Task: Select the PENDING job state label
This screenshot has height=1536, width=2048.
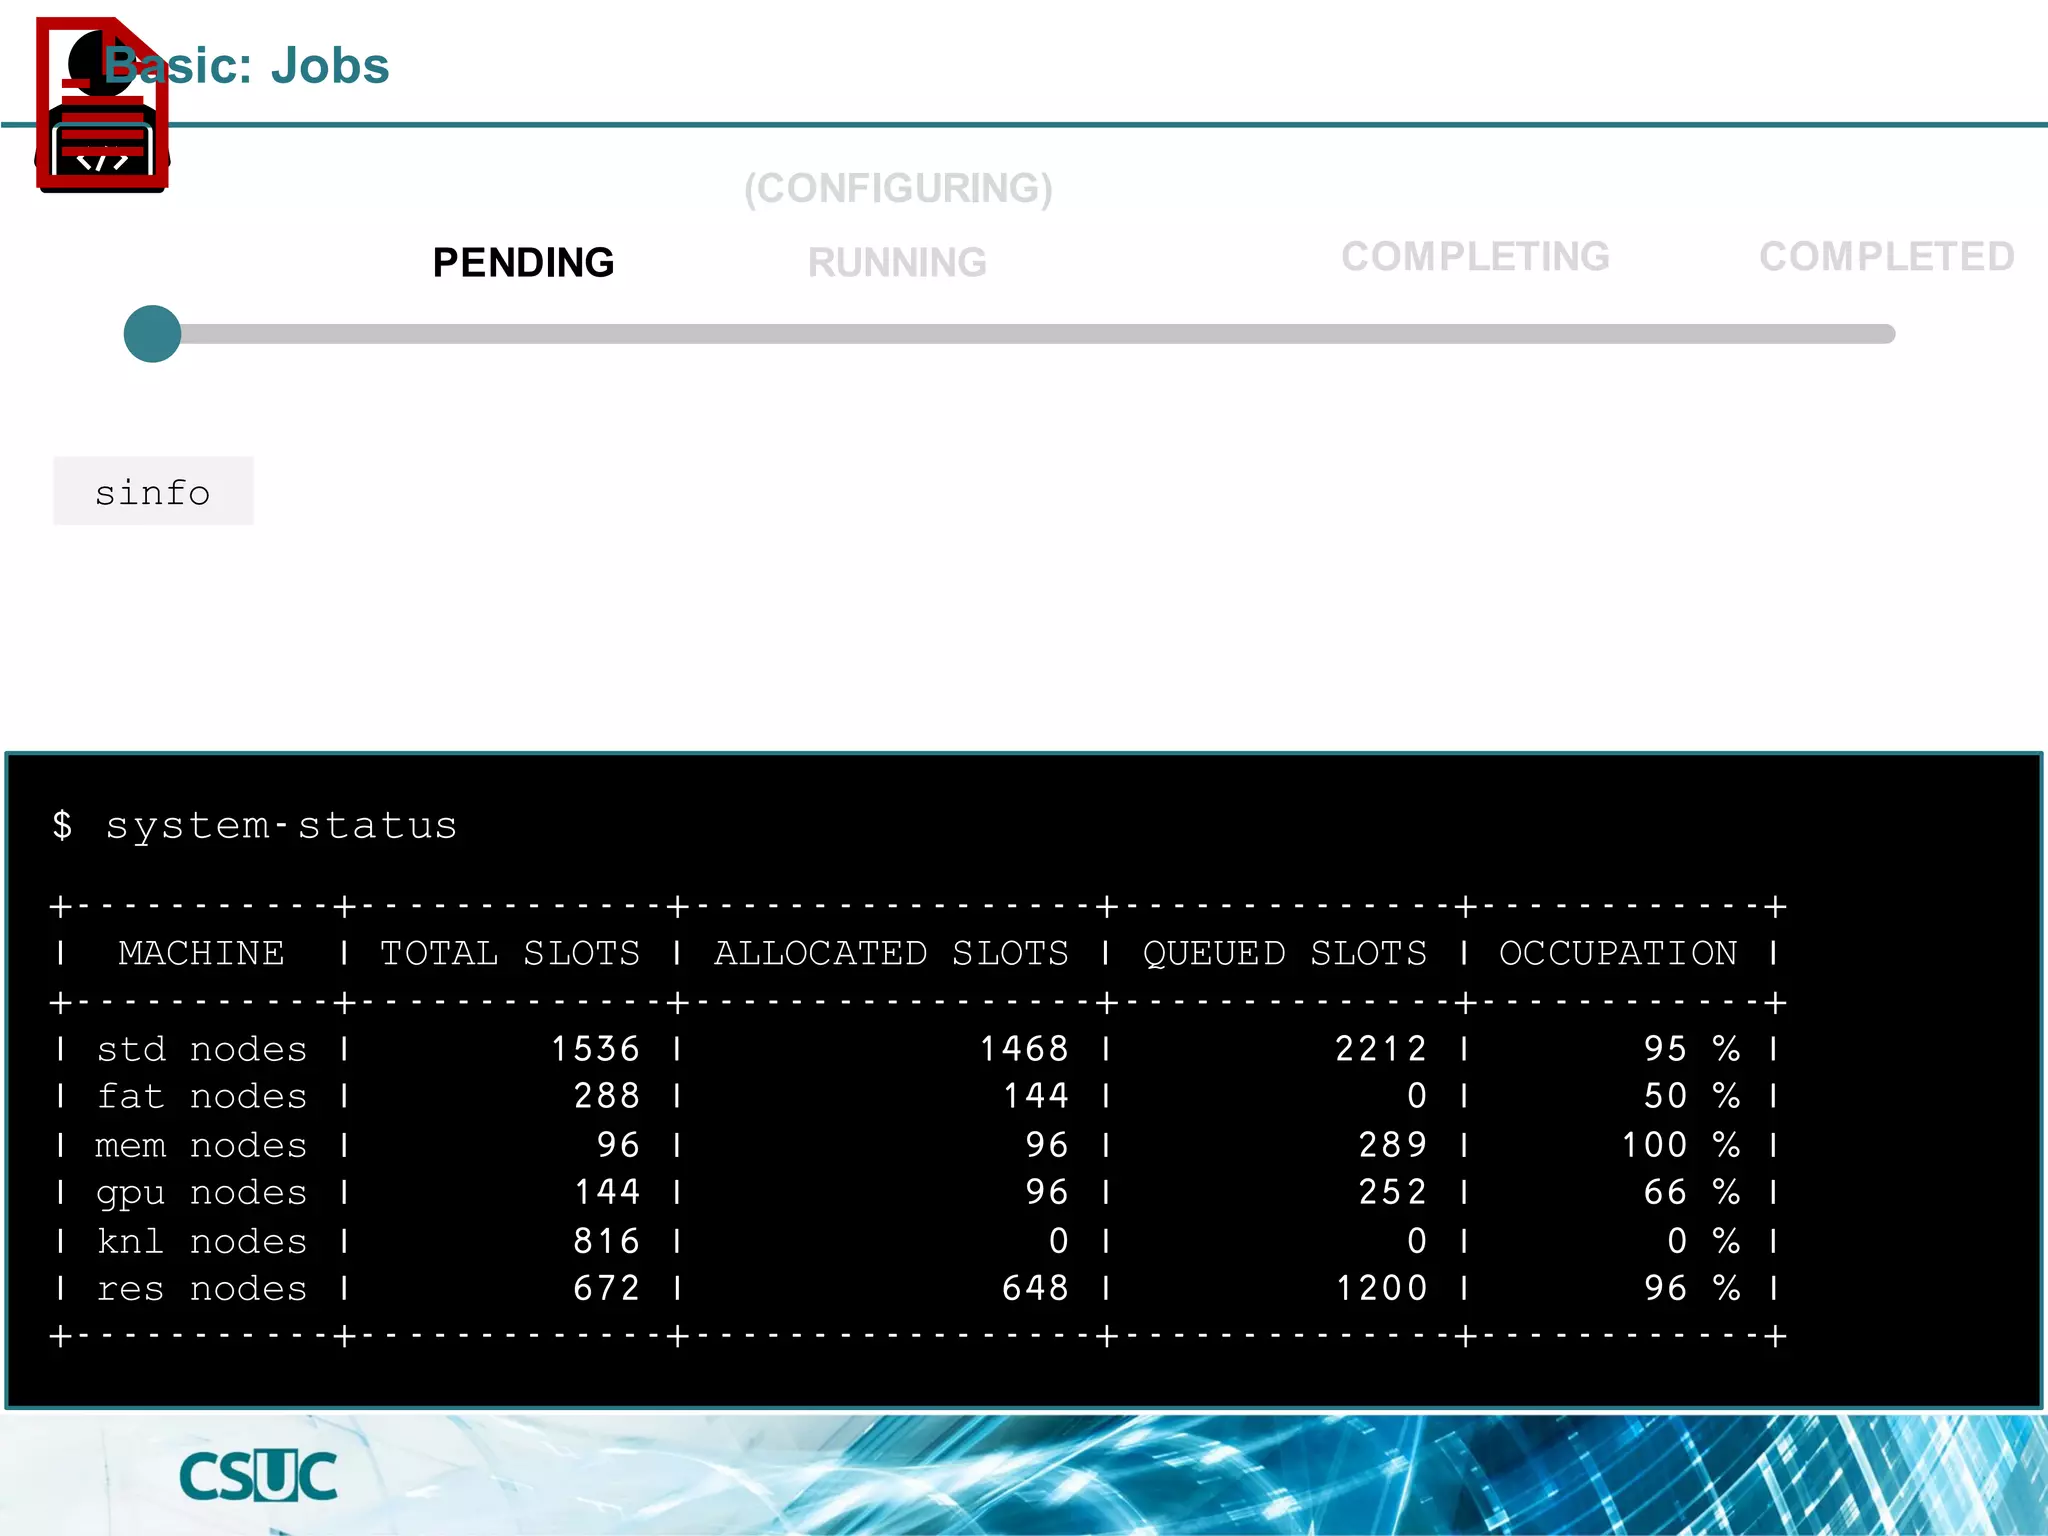Action: coord(523,263)
